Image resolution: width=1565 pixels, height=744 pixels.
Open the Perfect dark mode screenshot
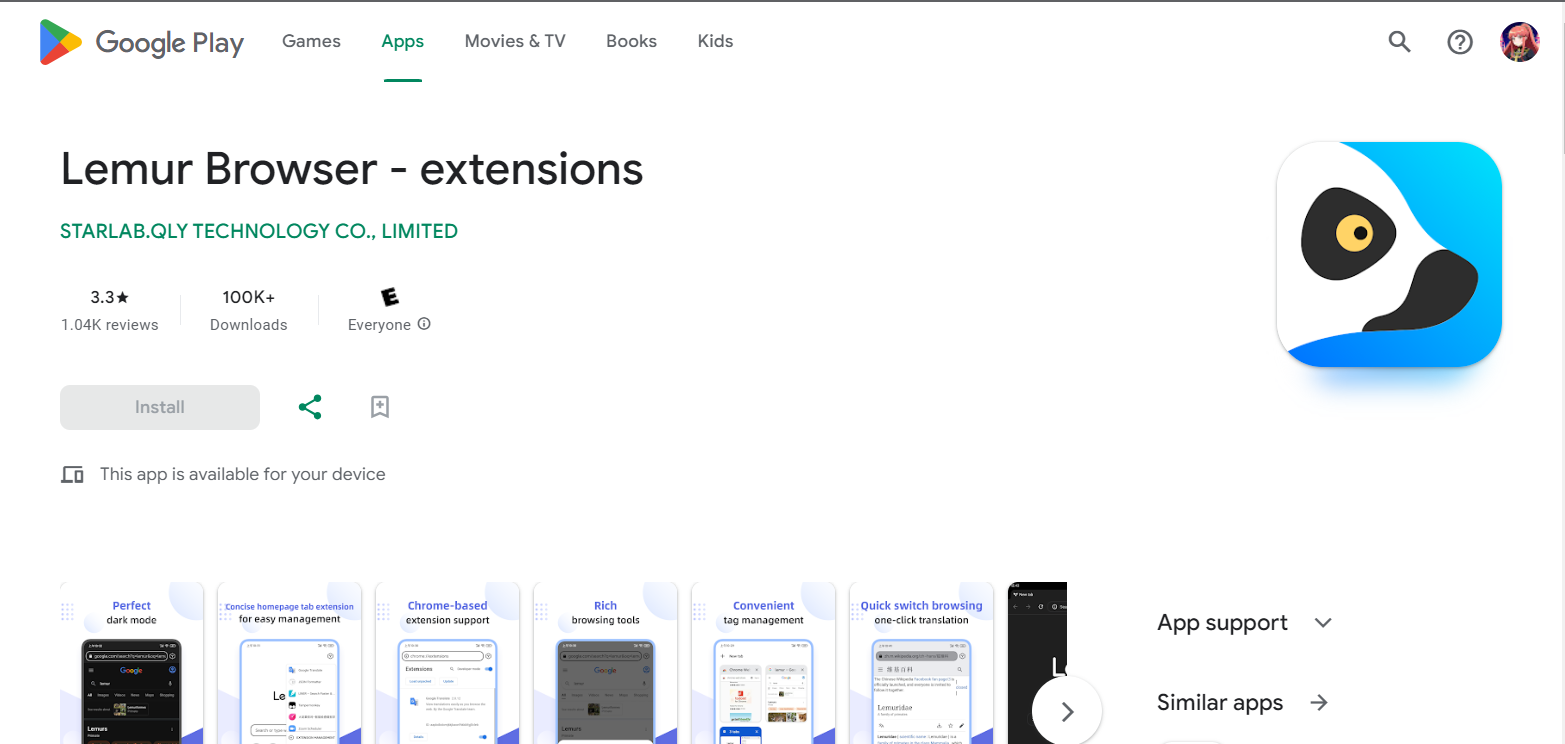[x=131, y=663]
